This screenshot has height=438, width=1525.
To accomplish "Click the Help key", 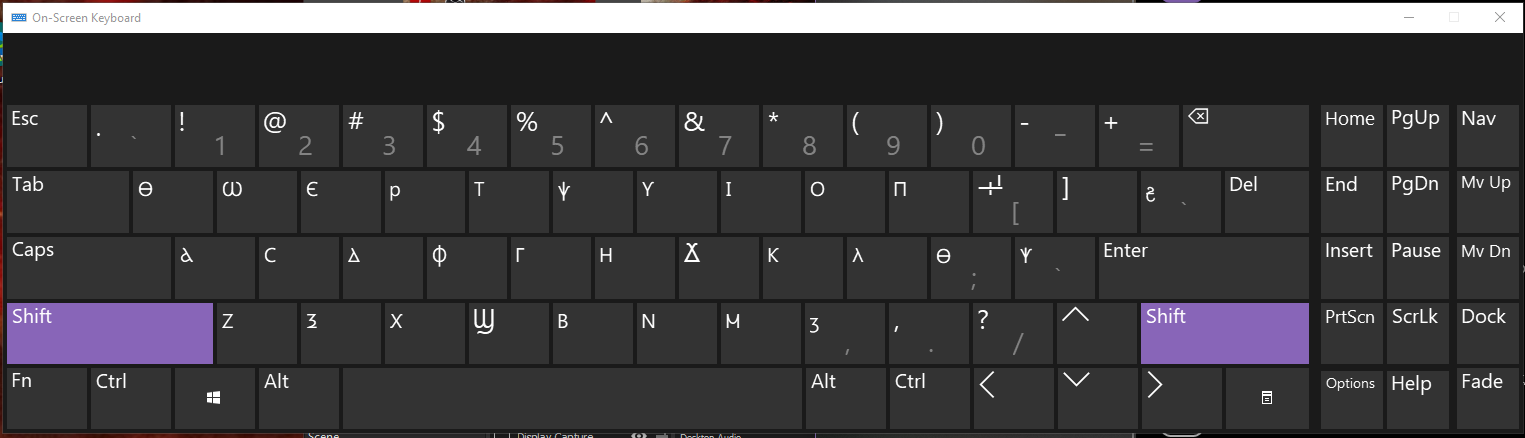I will point(1418,398).
